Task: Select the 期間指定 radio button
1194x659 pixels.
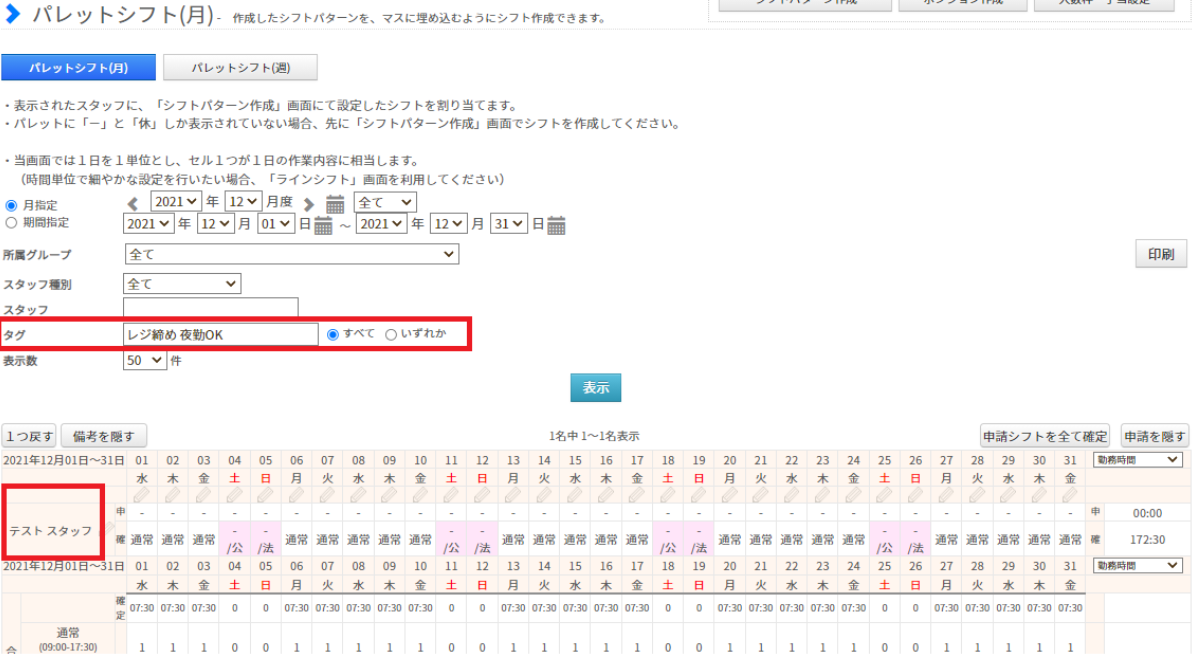Action: pyautogui.click(x=12, y=223)
